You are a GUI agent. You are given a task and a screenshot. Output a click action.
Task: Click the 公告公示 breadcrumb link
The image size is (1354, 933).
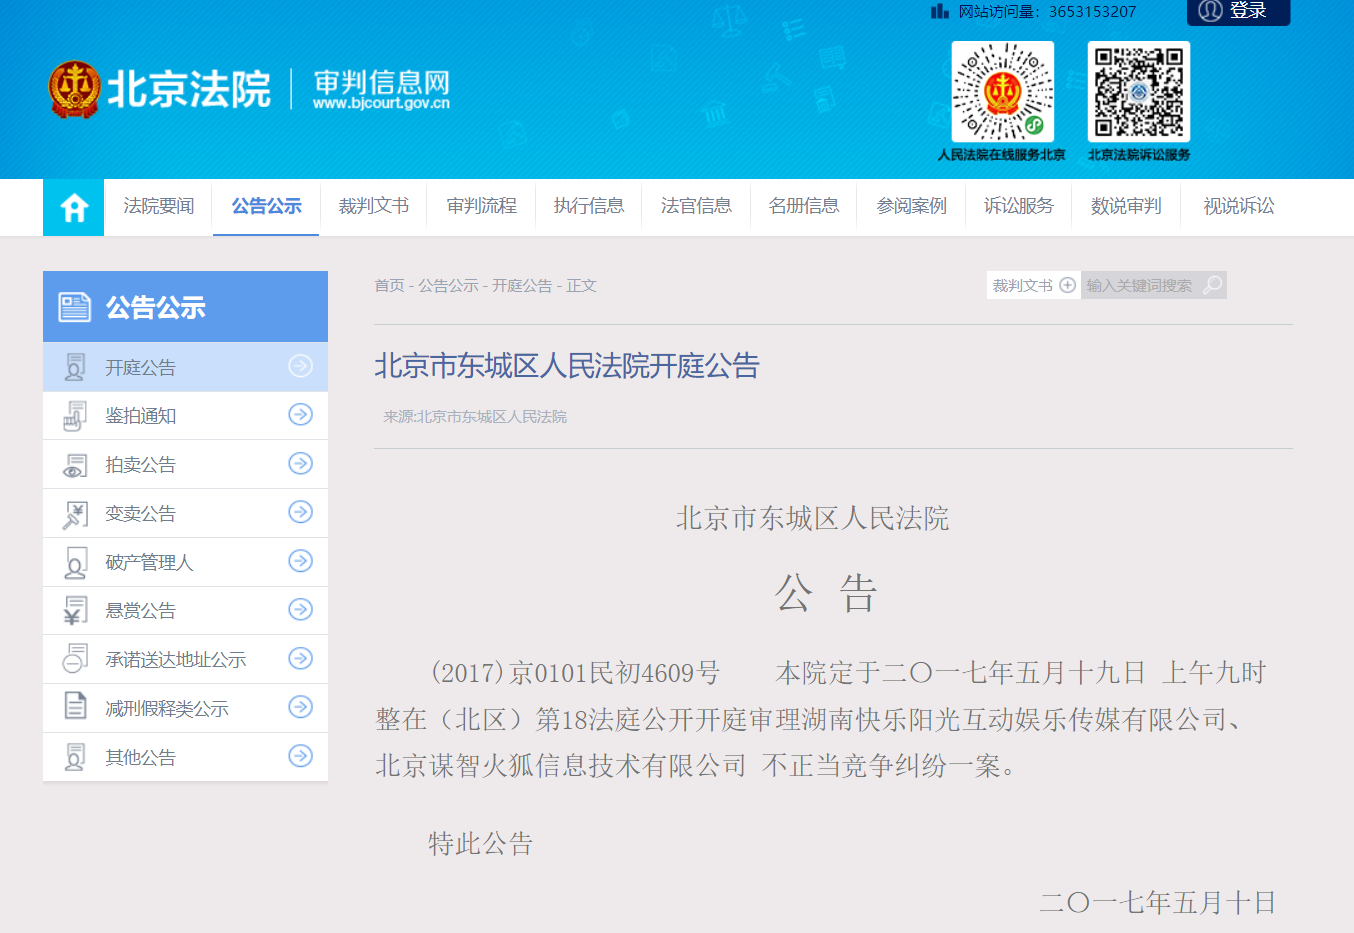point(448,286)
